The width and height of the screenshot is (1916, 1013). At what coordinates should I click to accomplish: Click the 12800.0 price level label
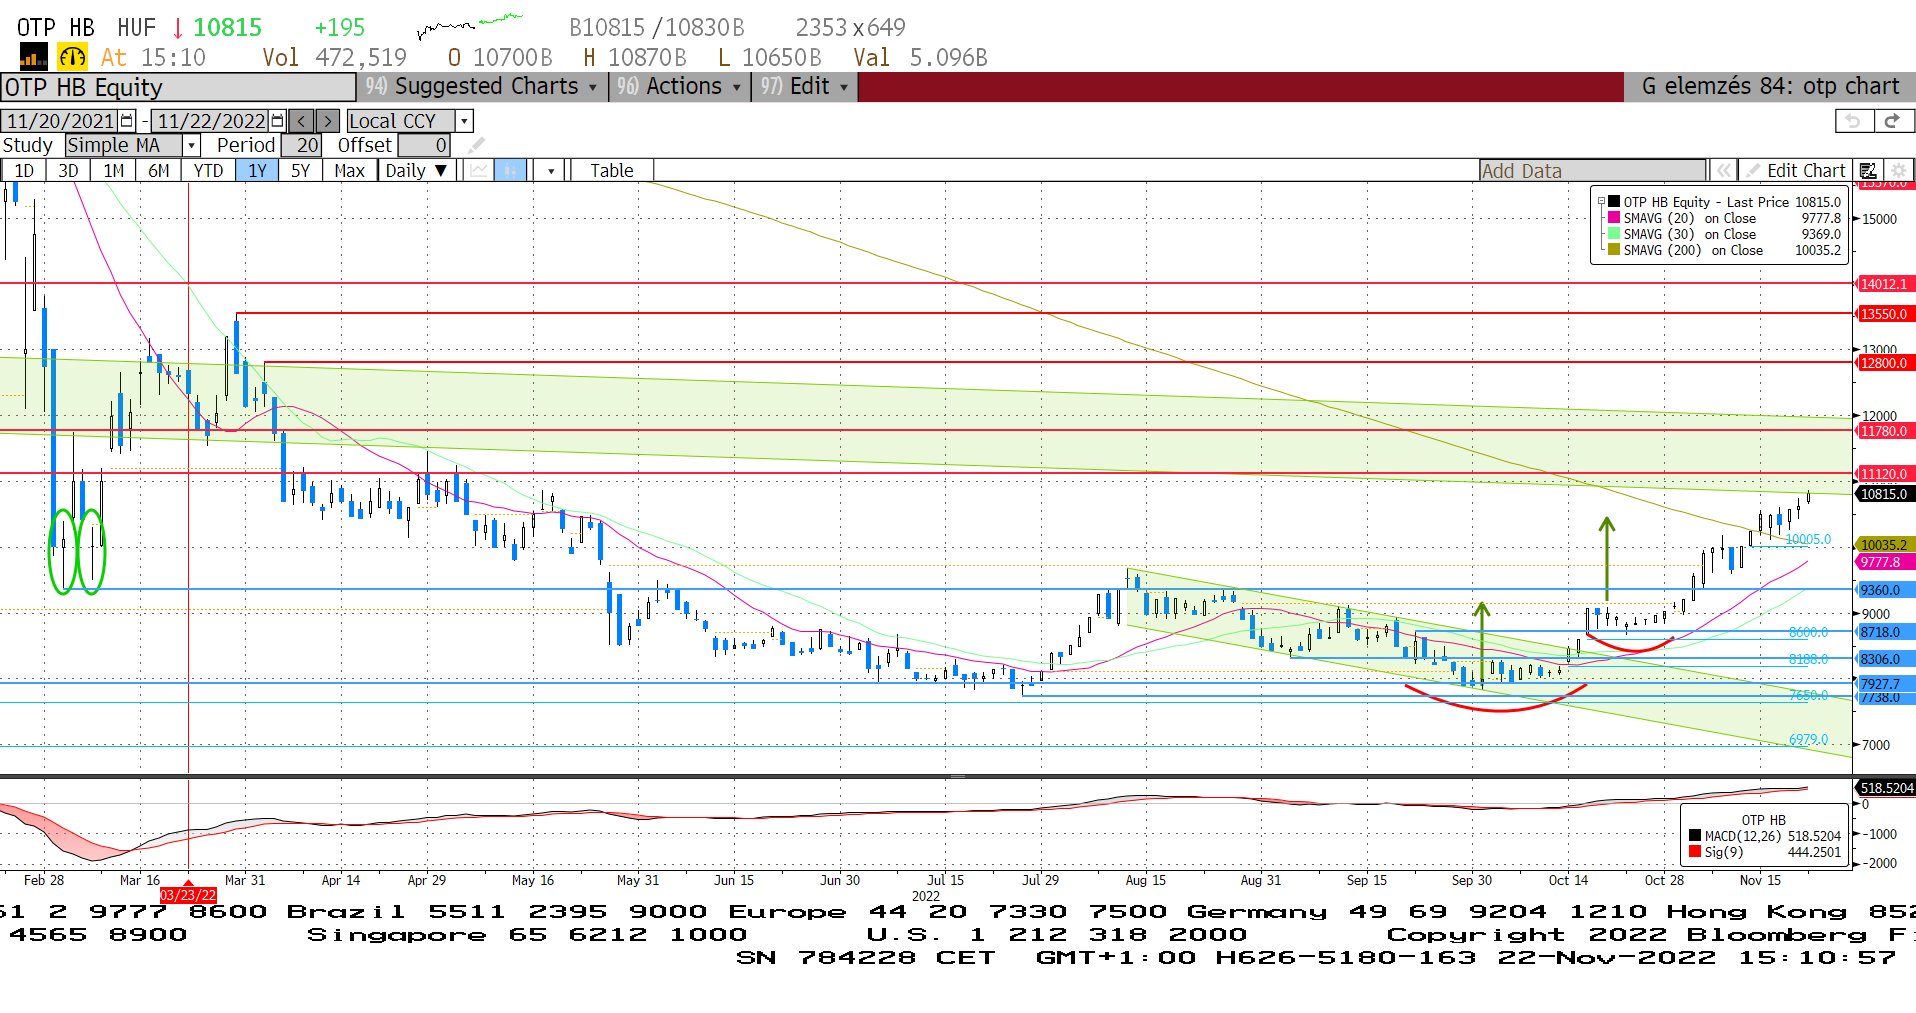tap(1885, 363)
